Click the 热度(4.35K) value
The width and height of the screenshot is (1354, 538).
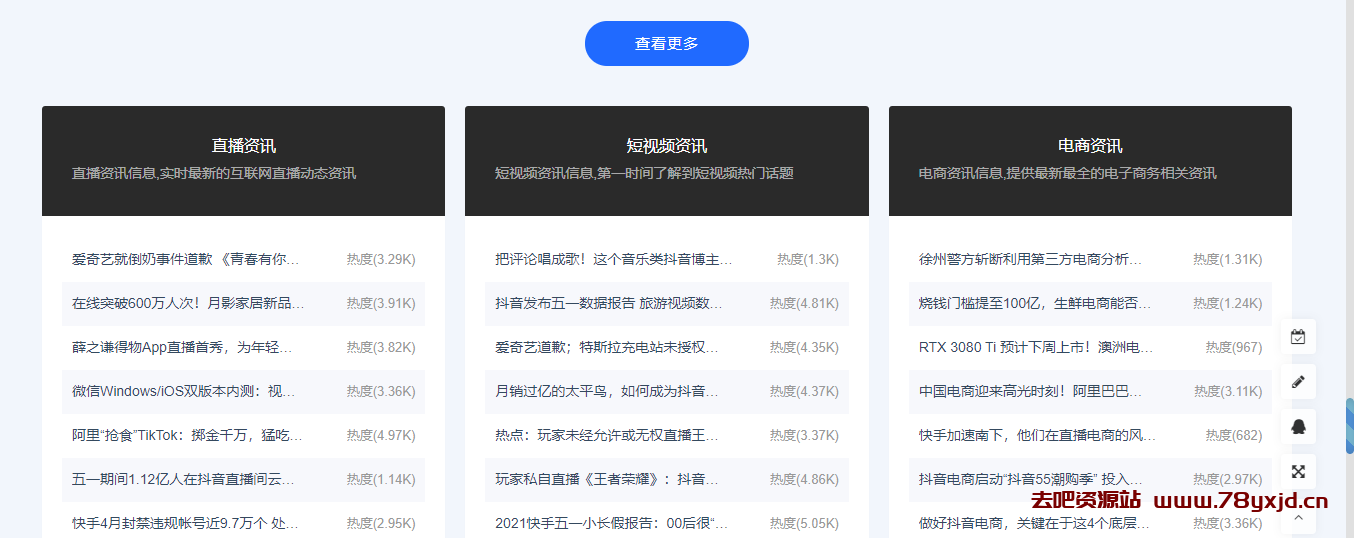pos(804,347)
